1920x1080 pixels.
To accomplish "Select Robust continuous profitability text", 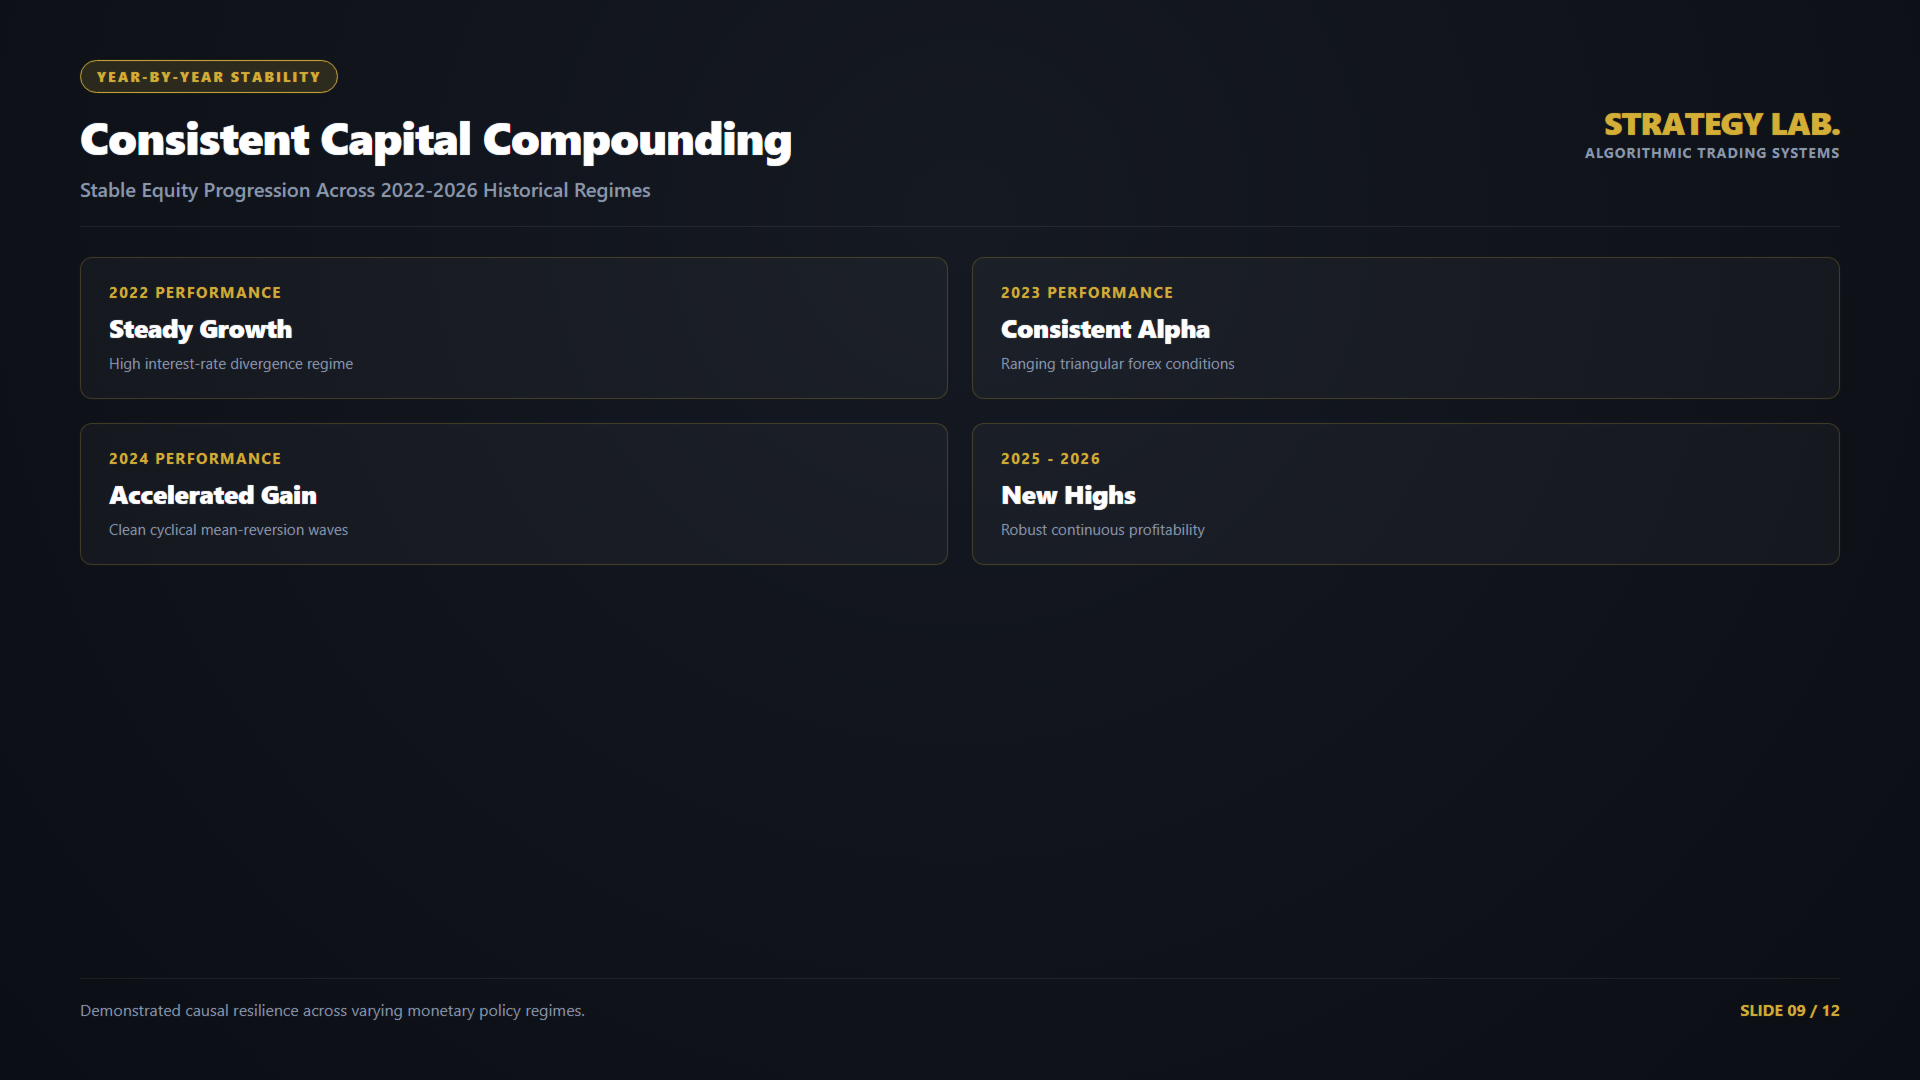I will pyautogui.click(x=1103, y=530).
